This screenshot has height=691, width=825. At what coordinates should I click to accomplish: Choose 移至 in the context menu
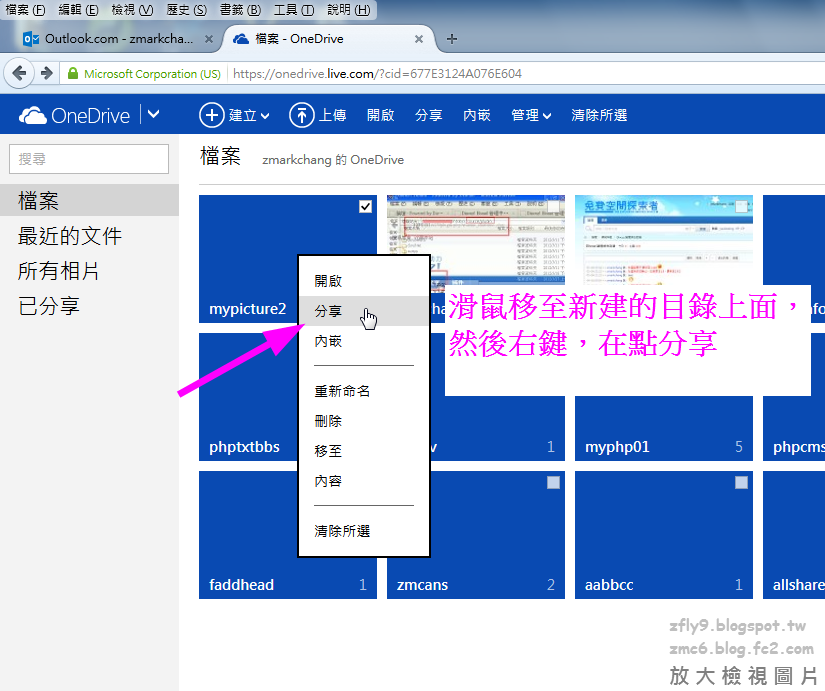[x=364, y=451]
